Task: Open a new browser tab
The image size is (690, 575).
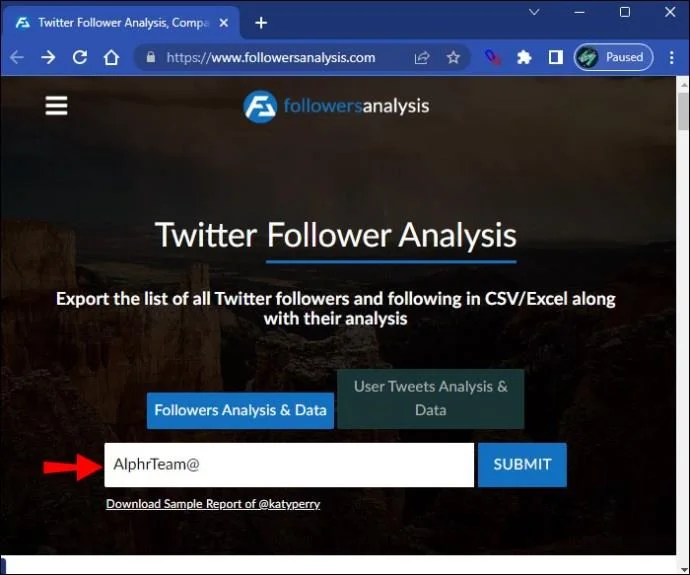Action: 261,23
